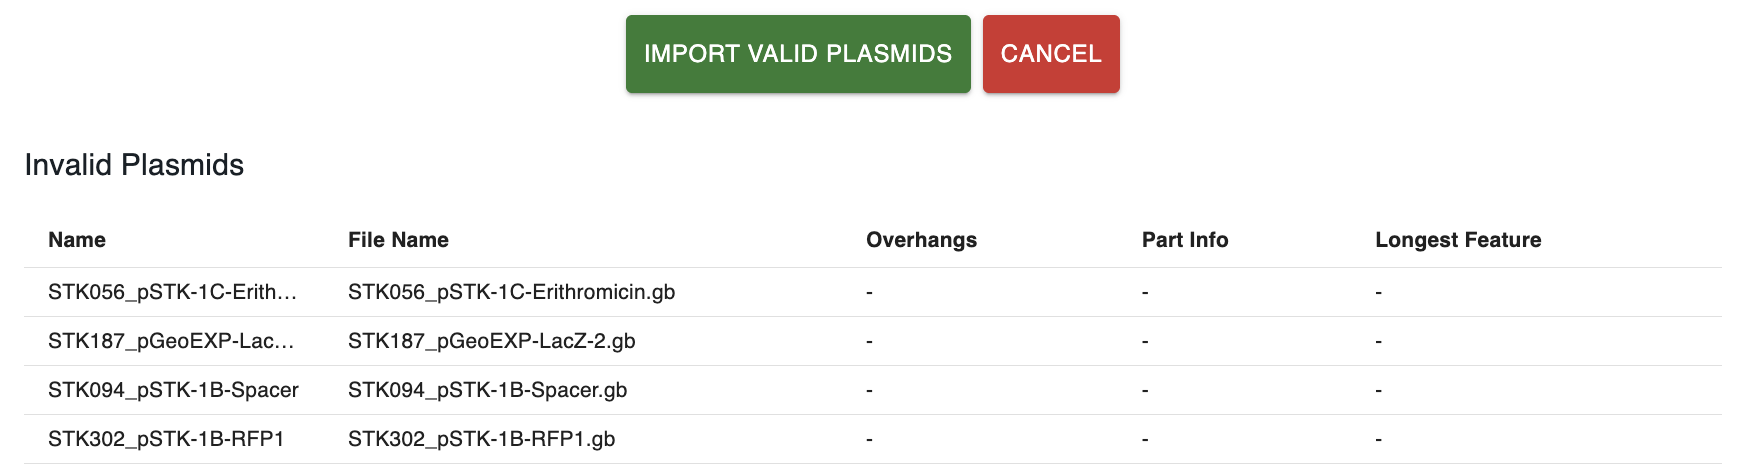Select the truncated STK187_pGeoEXP-Lac… name cell
The width and height of the screenshot is (1744, 474).
[x=171, y=341]
